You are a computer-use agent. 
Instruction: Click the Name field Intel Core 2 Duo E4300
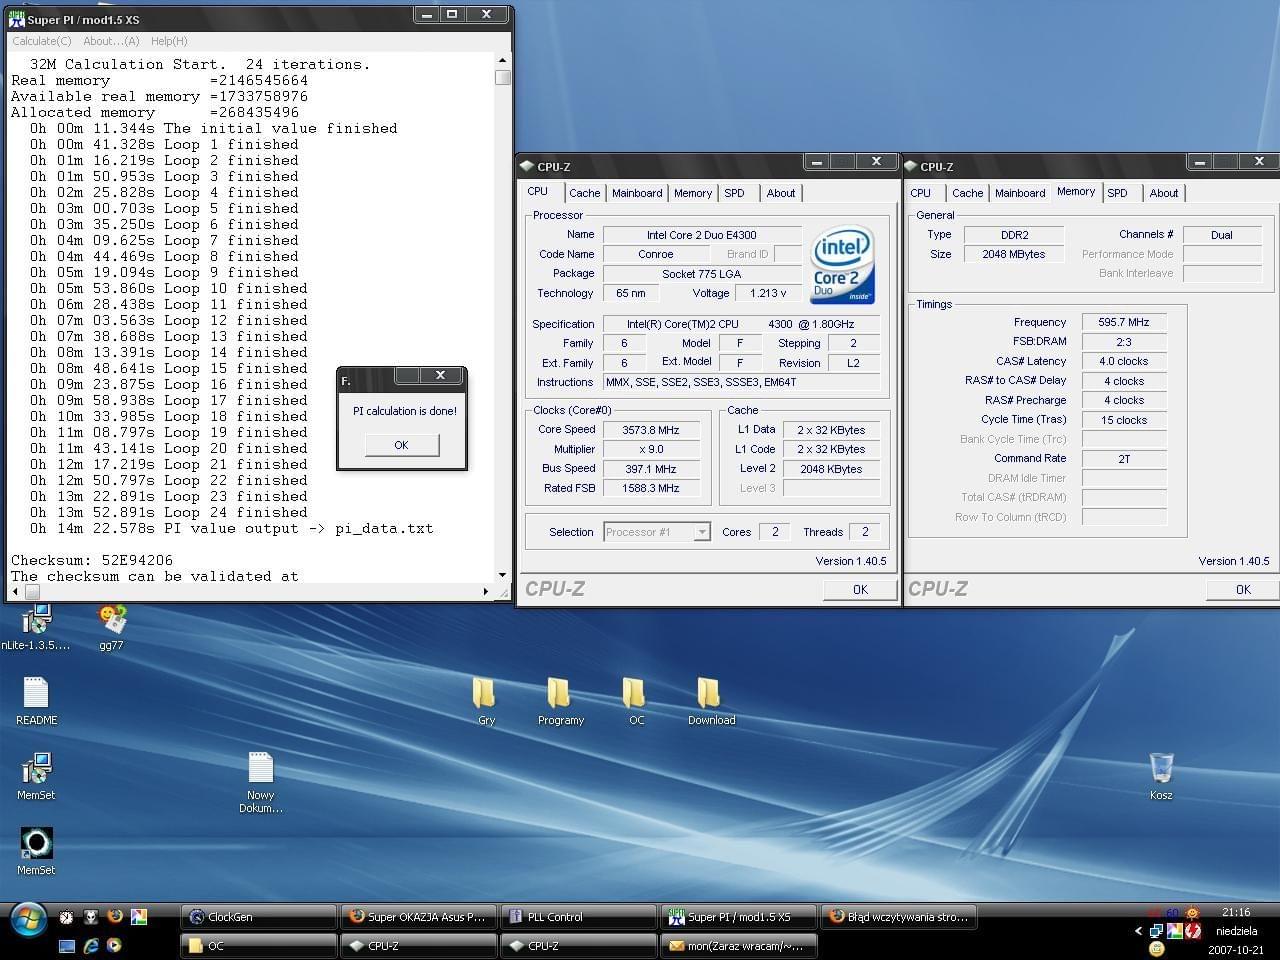tap(701, 235)
